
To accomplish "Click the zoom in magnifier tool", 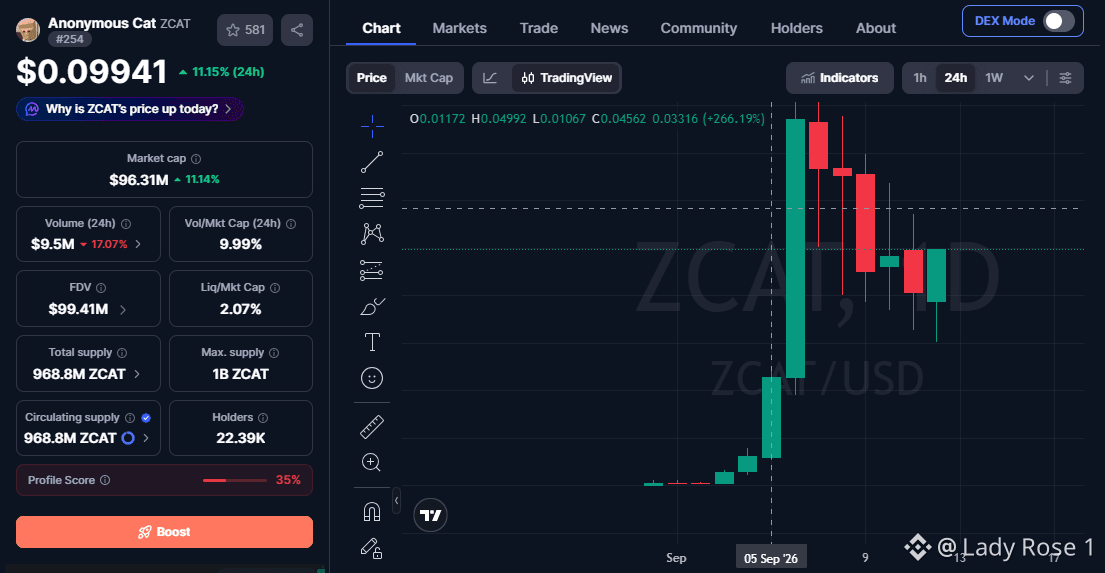I will (372, 462).
